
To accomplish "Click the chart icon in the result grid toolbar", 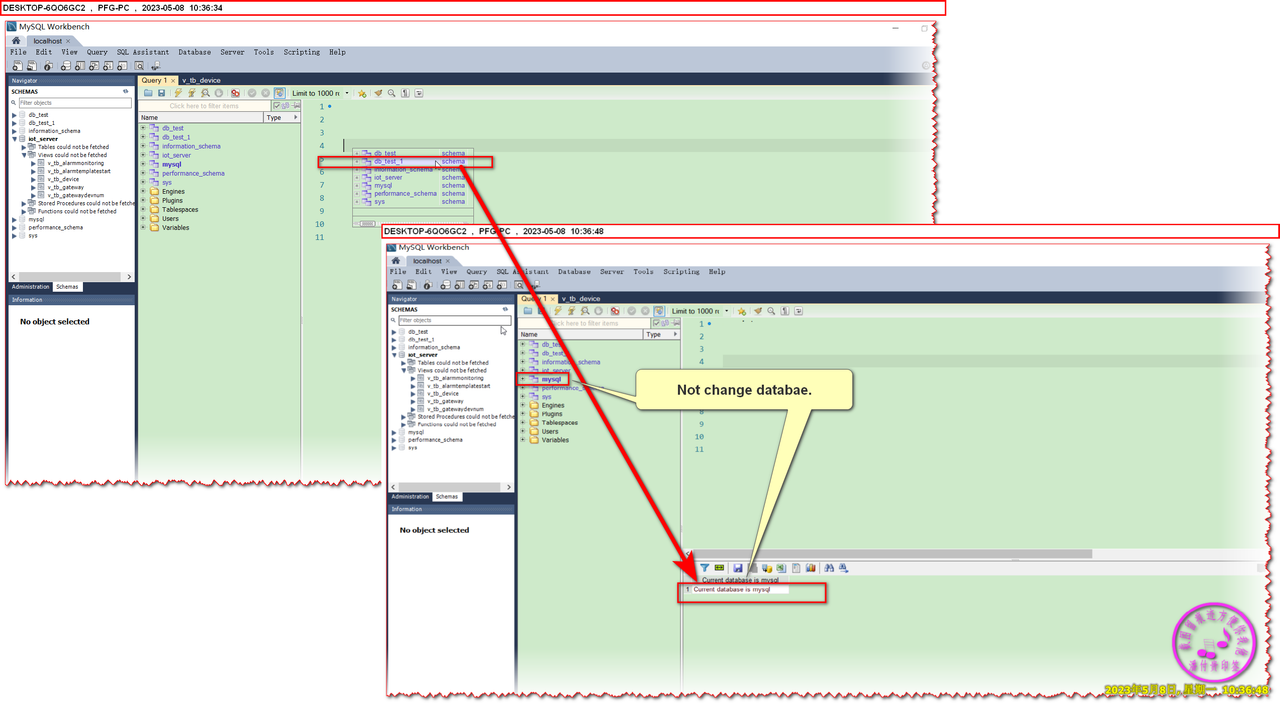I will (811, 568).
